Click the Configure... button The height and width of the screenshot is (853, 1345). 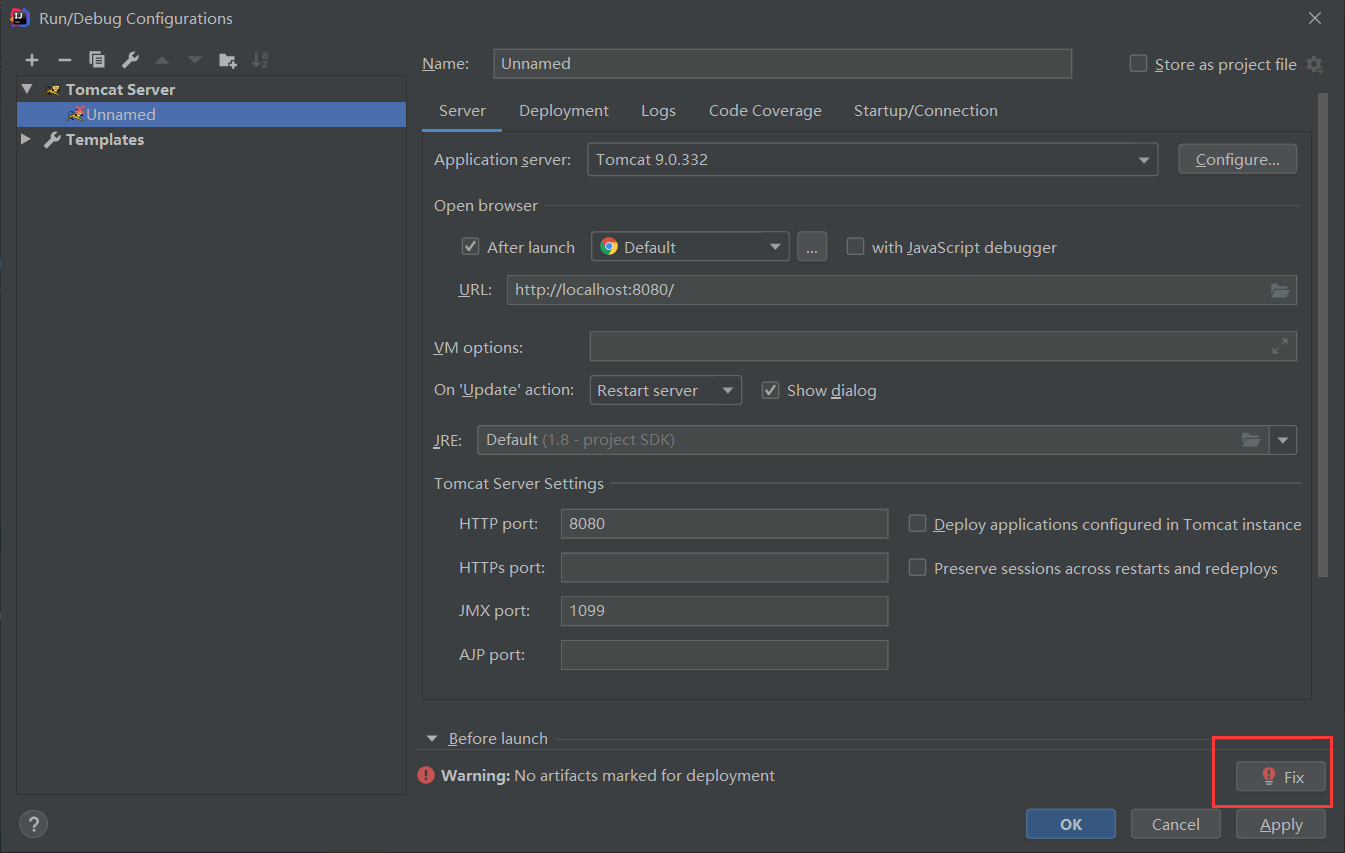tap(1238, 159)
